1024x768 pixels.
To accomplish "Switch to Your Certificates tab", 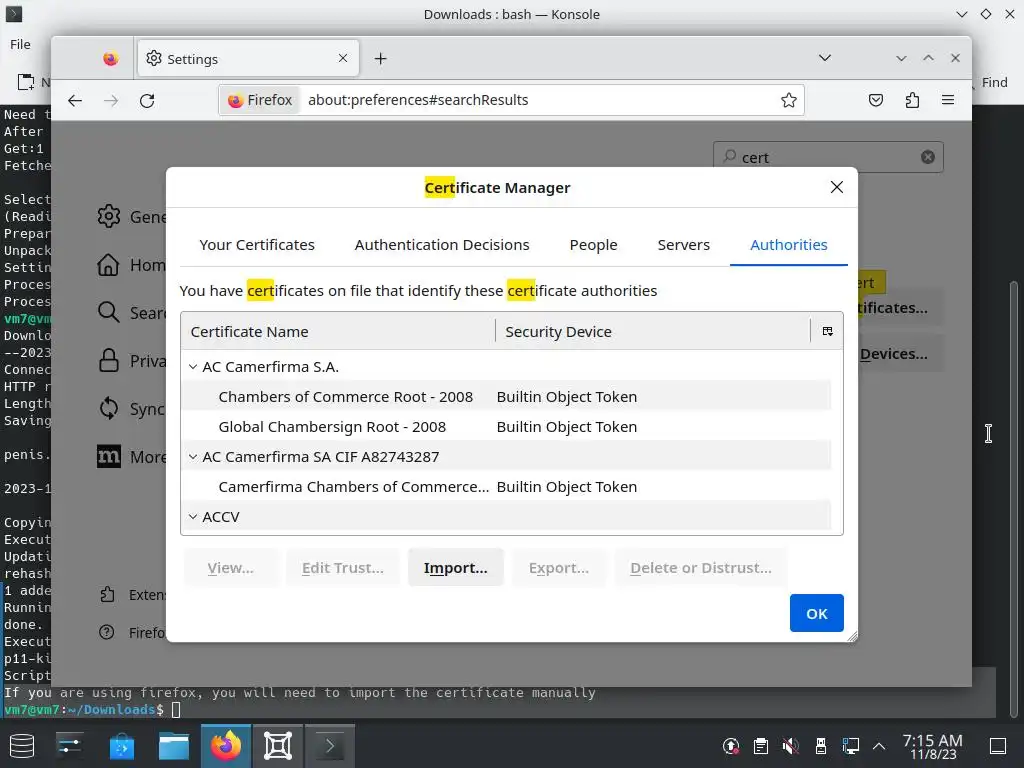I will [257, 245].
